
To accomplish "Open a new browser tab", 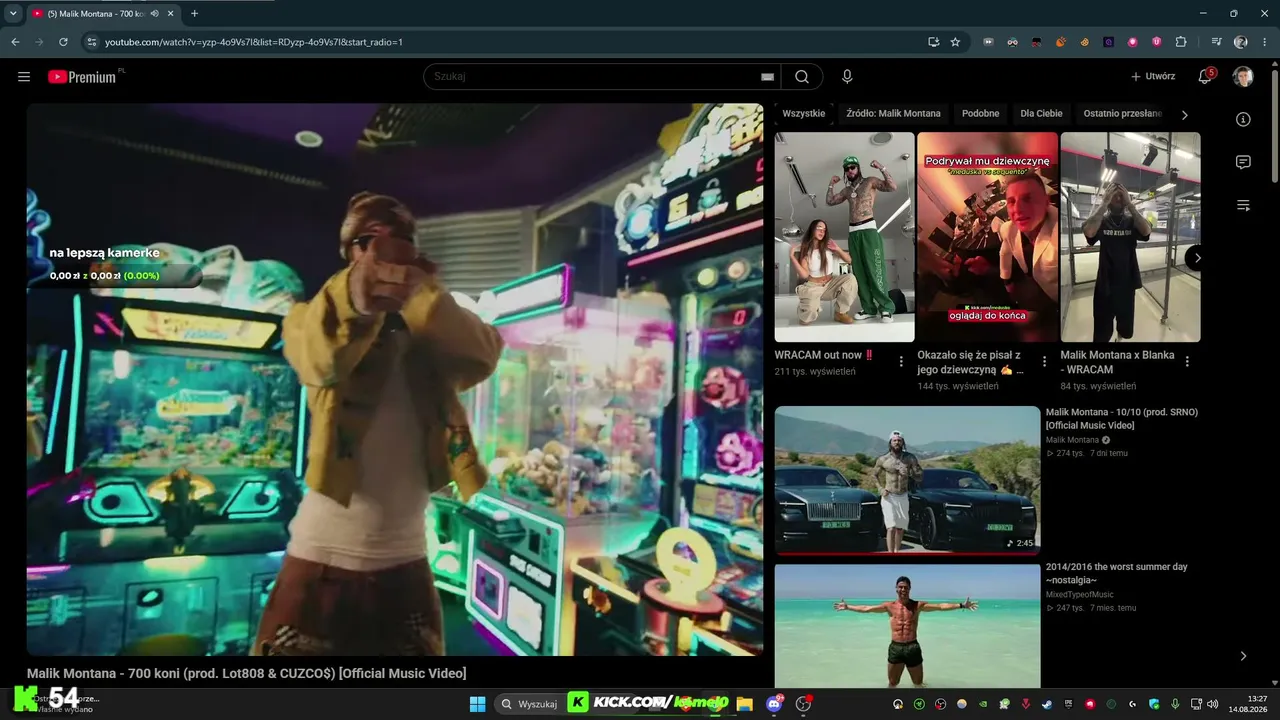I will (x=194, y=13).
